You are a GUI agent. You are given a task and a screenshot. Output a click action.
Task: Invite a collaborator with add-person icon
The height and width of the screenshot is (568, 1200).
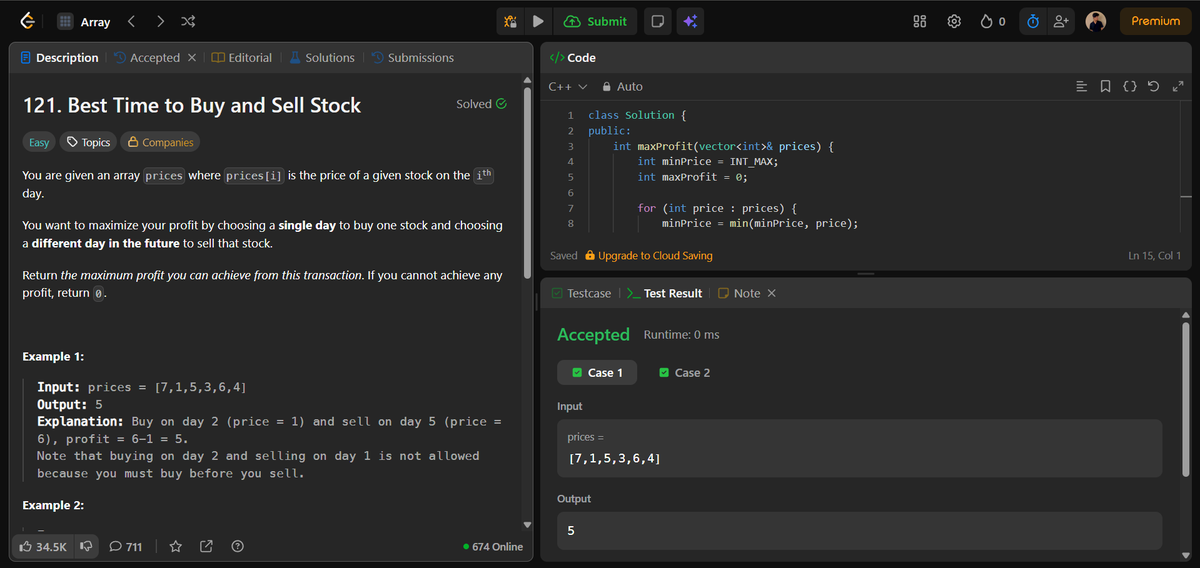tap(1062, 21)
